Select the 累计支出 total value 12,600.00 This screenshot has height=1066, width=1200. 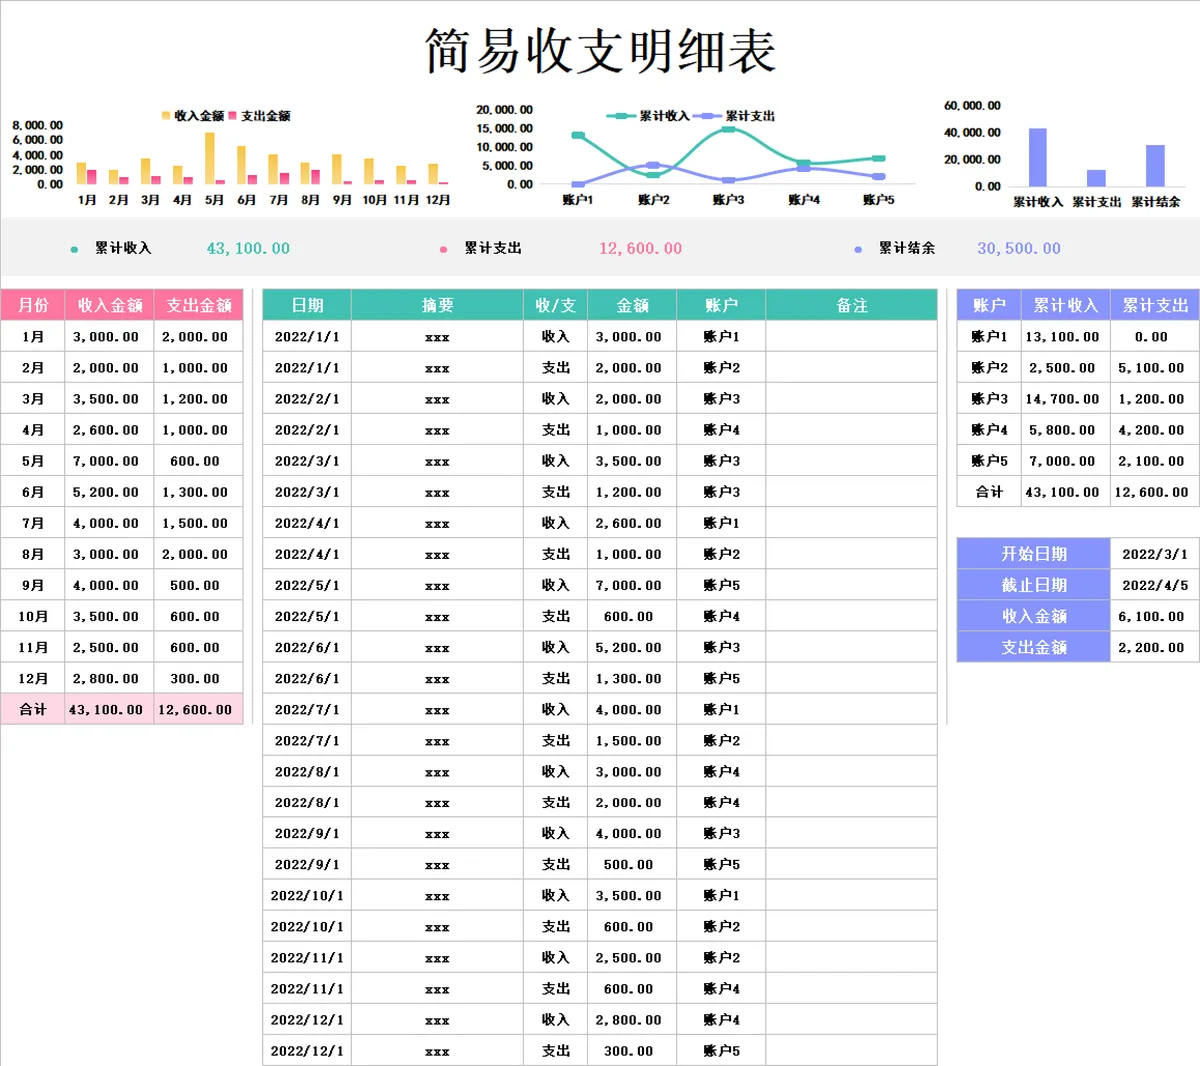(640, 248)
